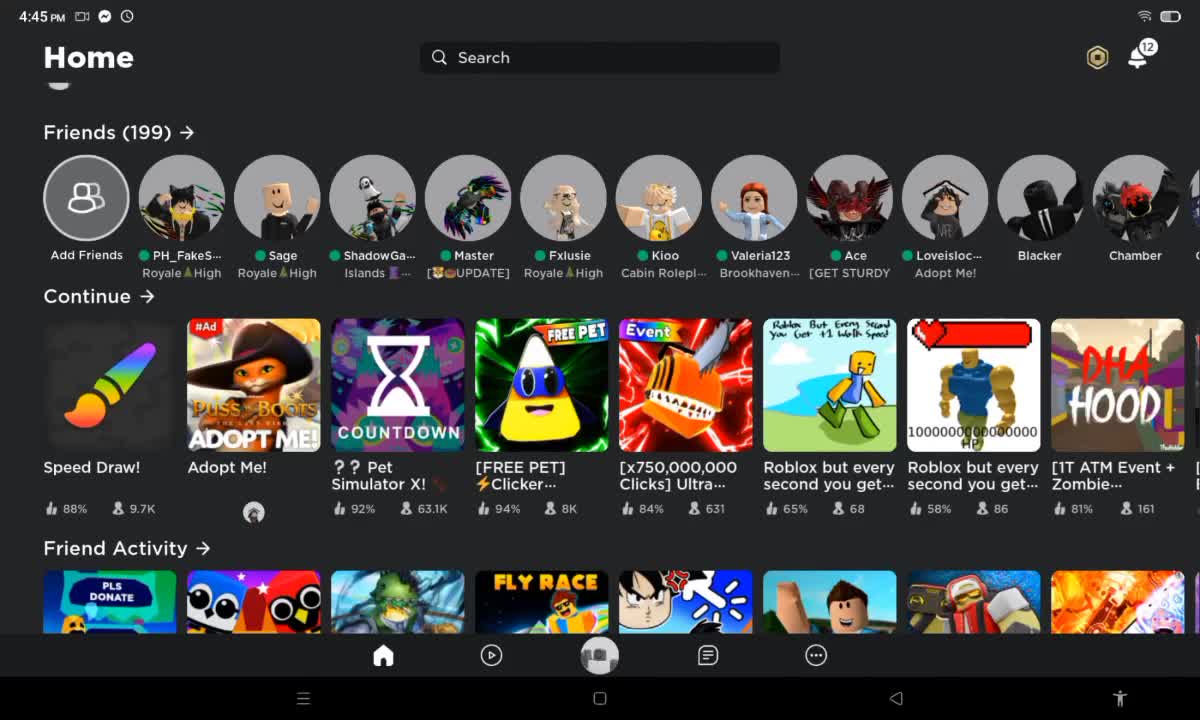This screenshot has height=720, width=1200.
Task: Tap Android home square button
Action: coord(600,699)
